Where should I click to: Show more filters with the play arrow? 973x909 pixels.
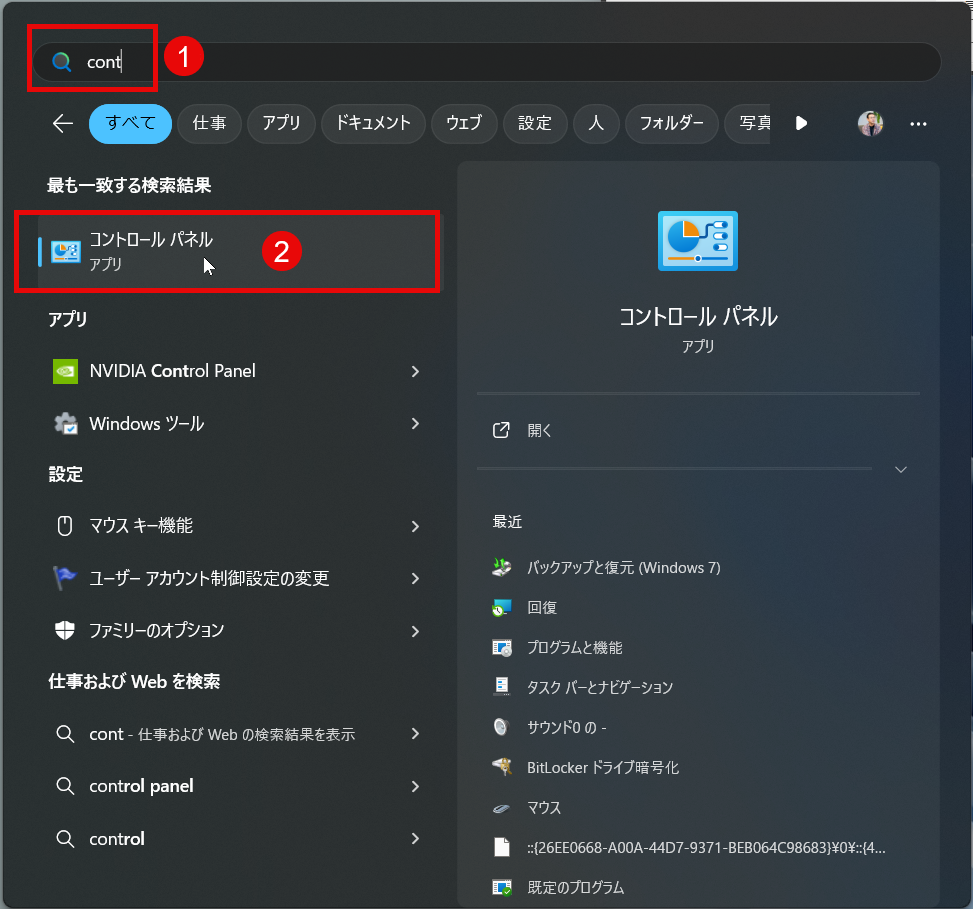(801, 123)
